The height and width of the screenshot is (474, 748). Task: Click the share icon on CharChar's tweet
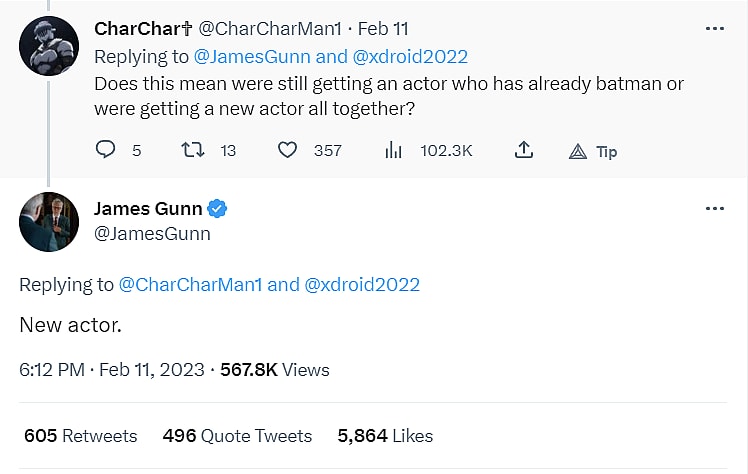tap(522, 150)
